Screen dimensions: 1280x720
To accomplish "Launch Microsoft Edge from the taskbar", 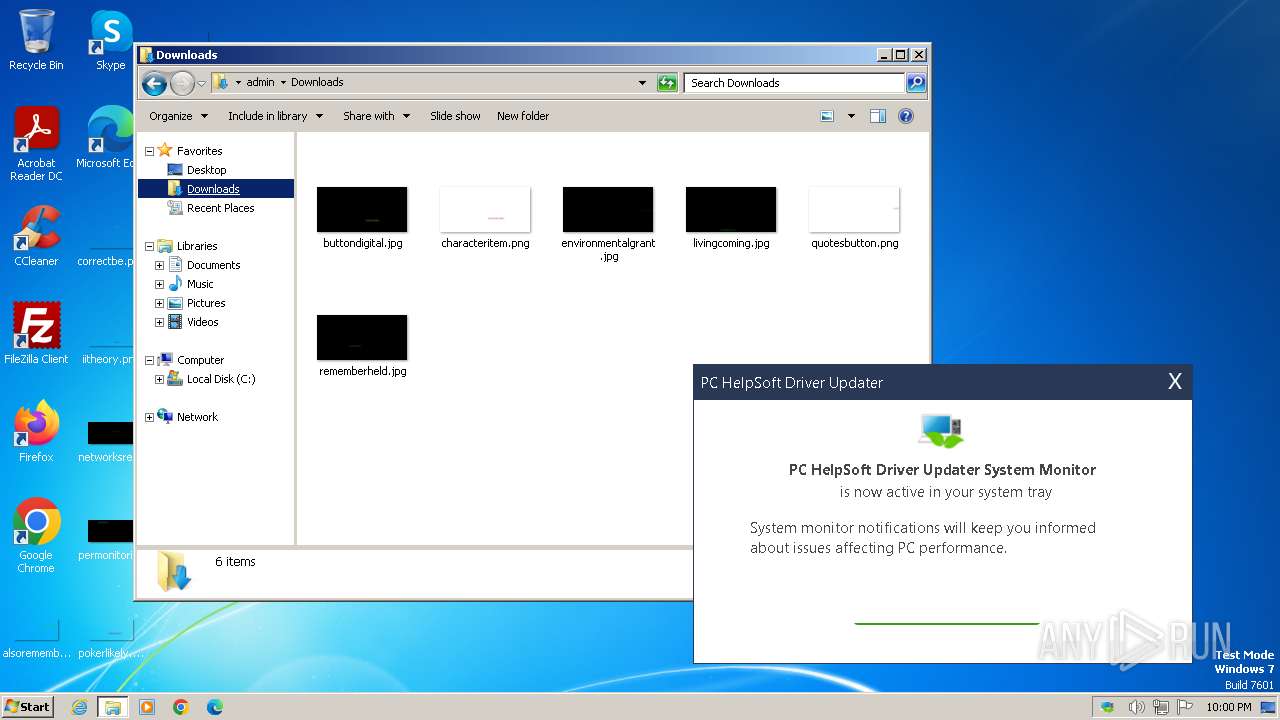I will point(214,707).
